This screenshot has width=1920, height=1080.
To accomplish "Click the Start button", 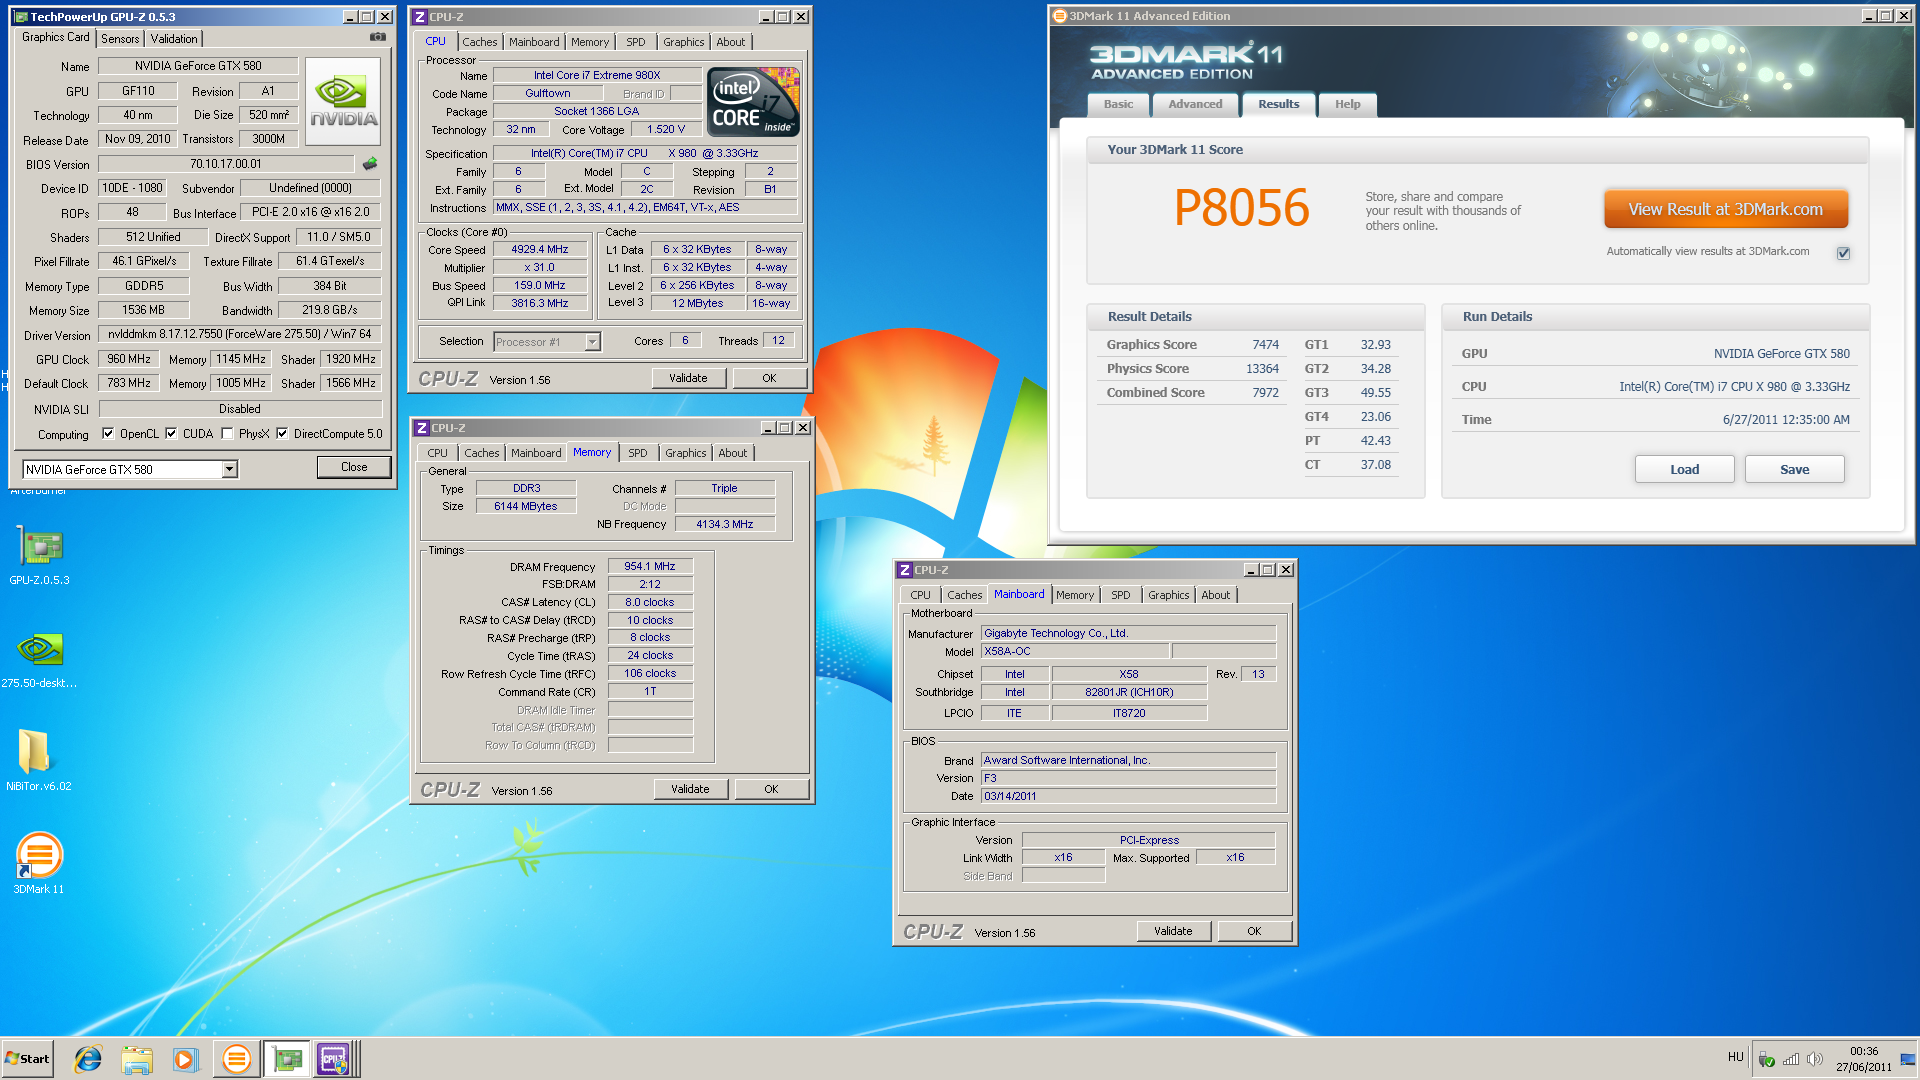I will [27, 1059].
